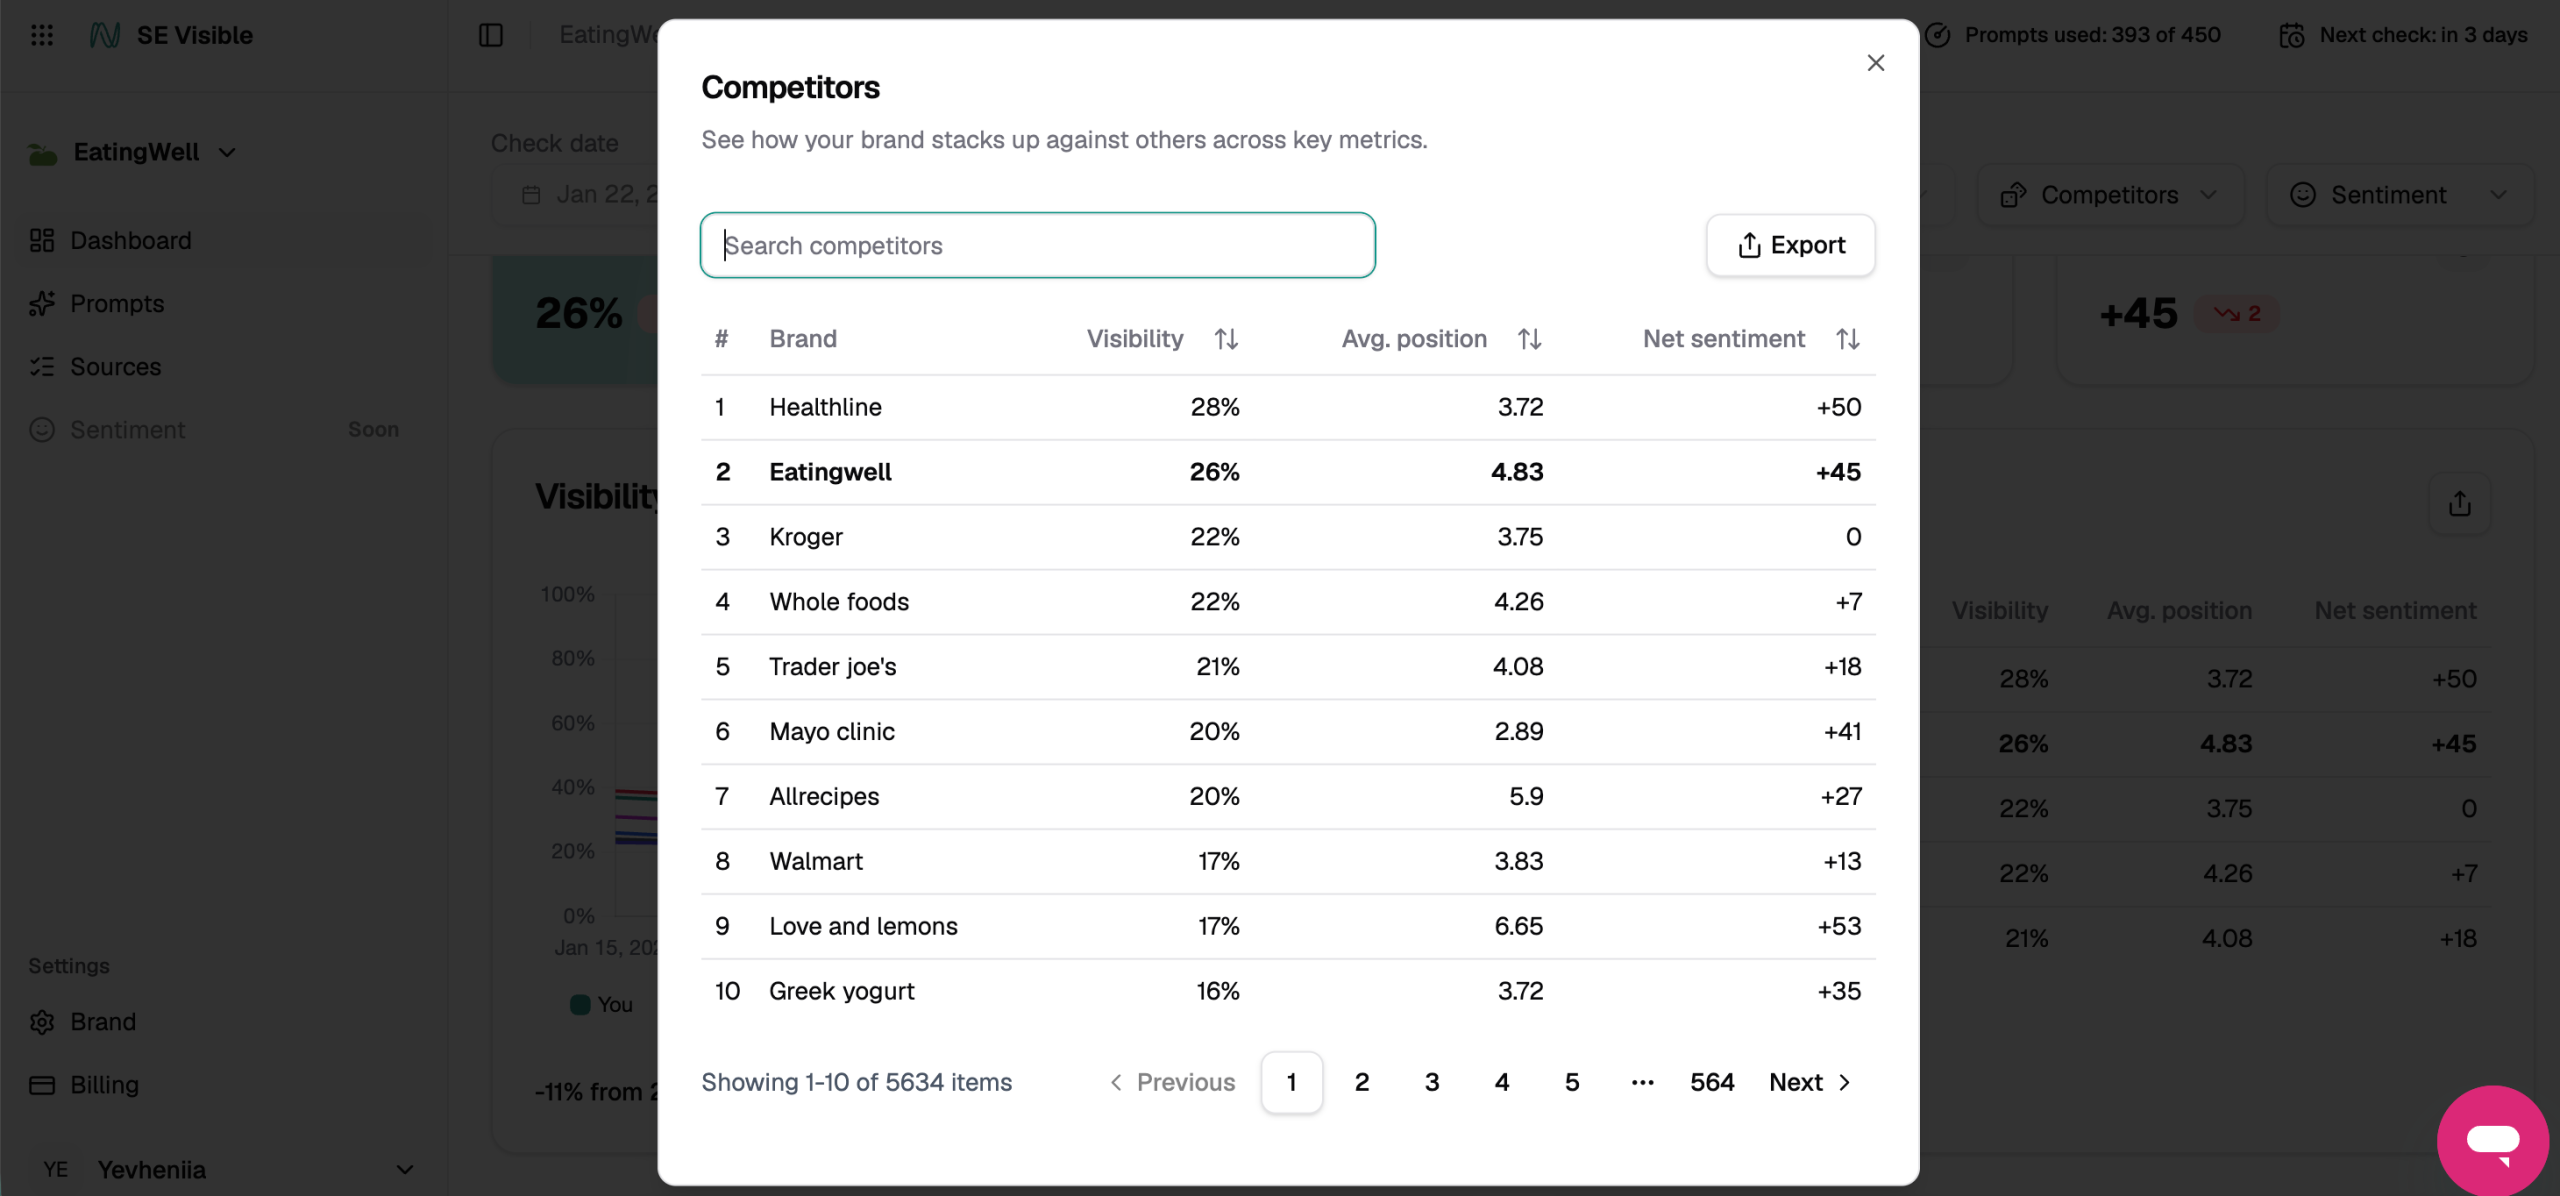Open Brand settings gear icon
2560x1196 pixels.
pos(42,1022)
